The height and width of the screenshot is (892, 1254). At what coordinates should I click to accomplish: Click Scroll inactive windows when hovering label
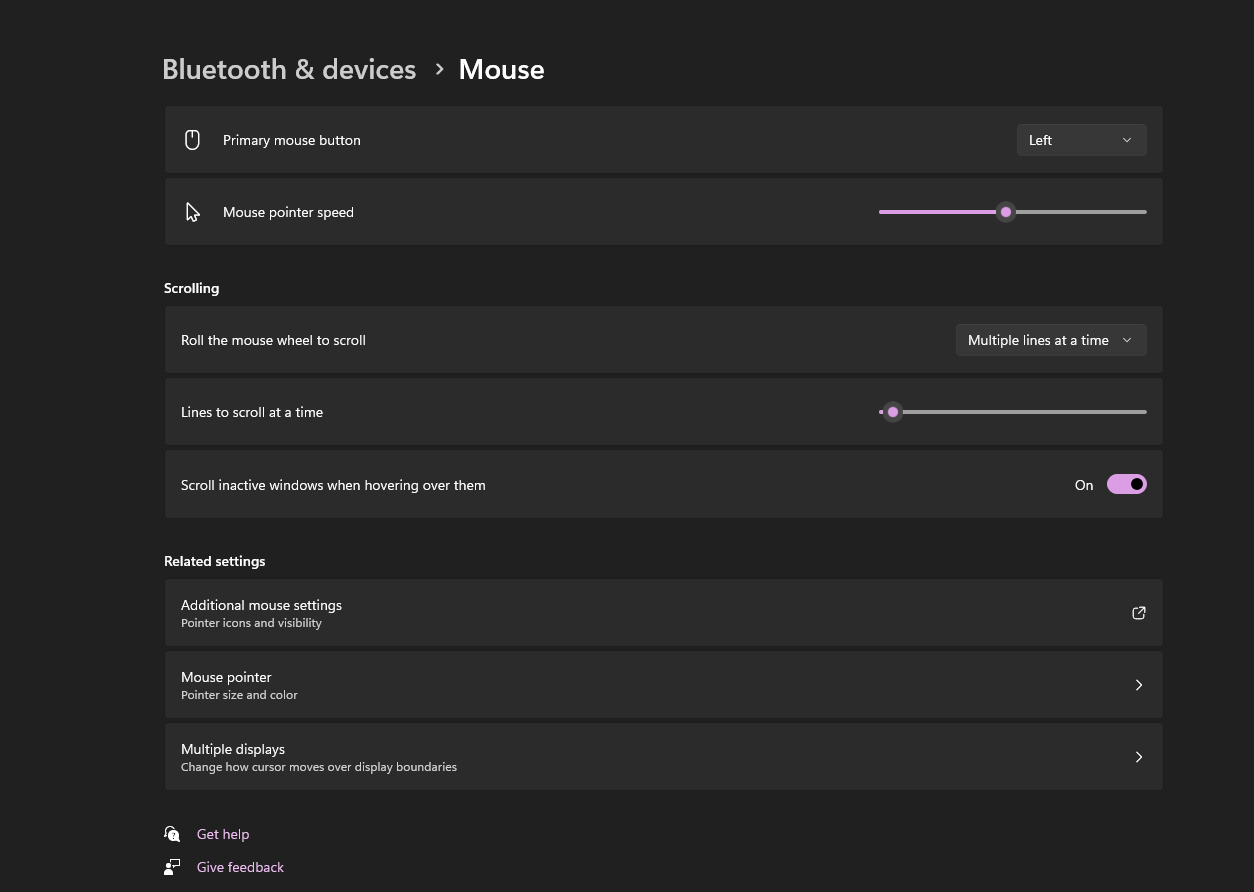(333, 485)
